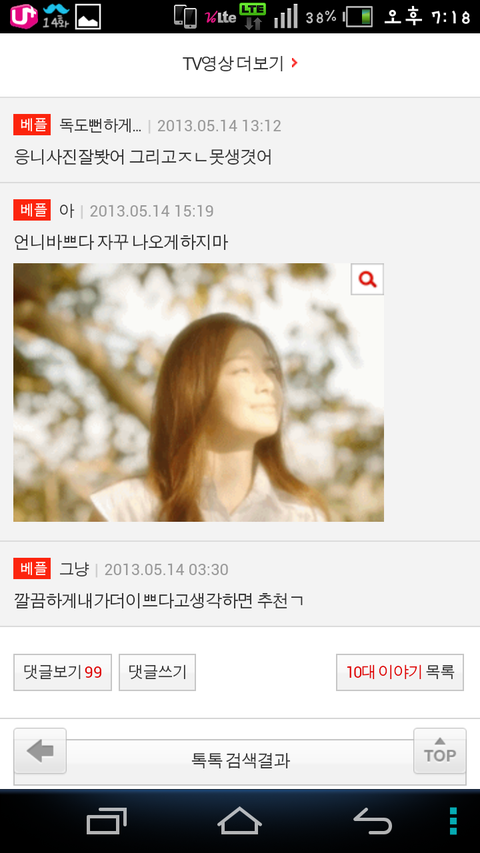480x853 pixels.
Task: Expand TV영상 더보기 chevron
Action: point(294,63)
